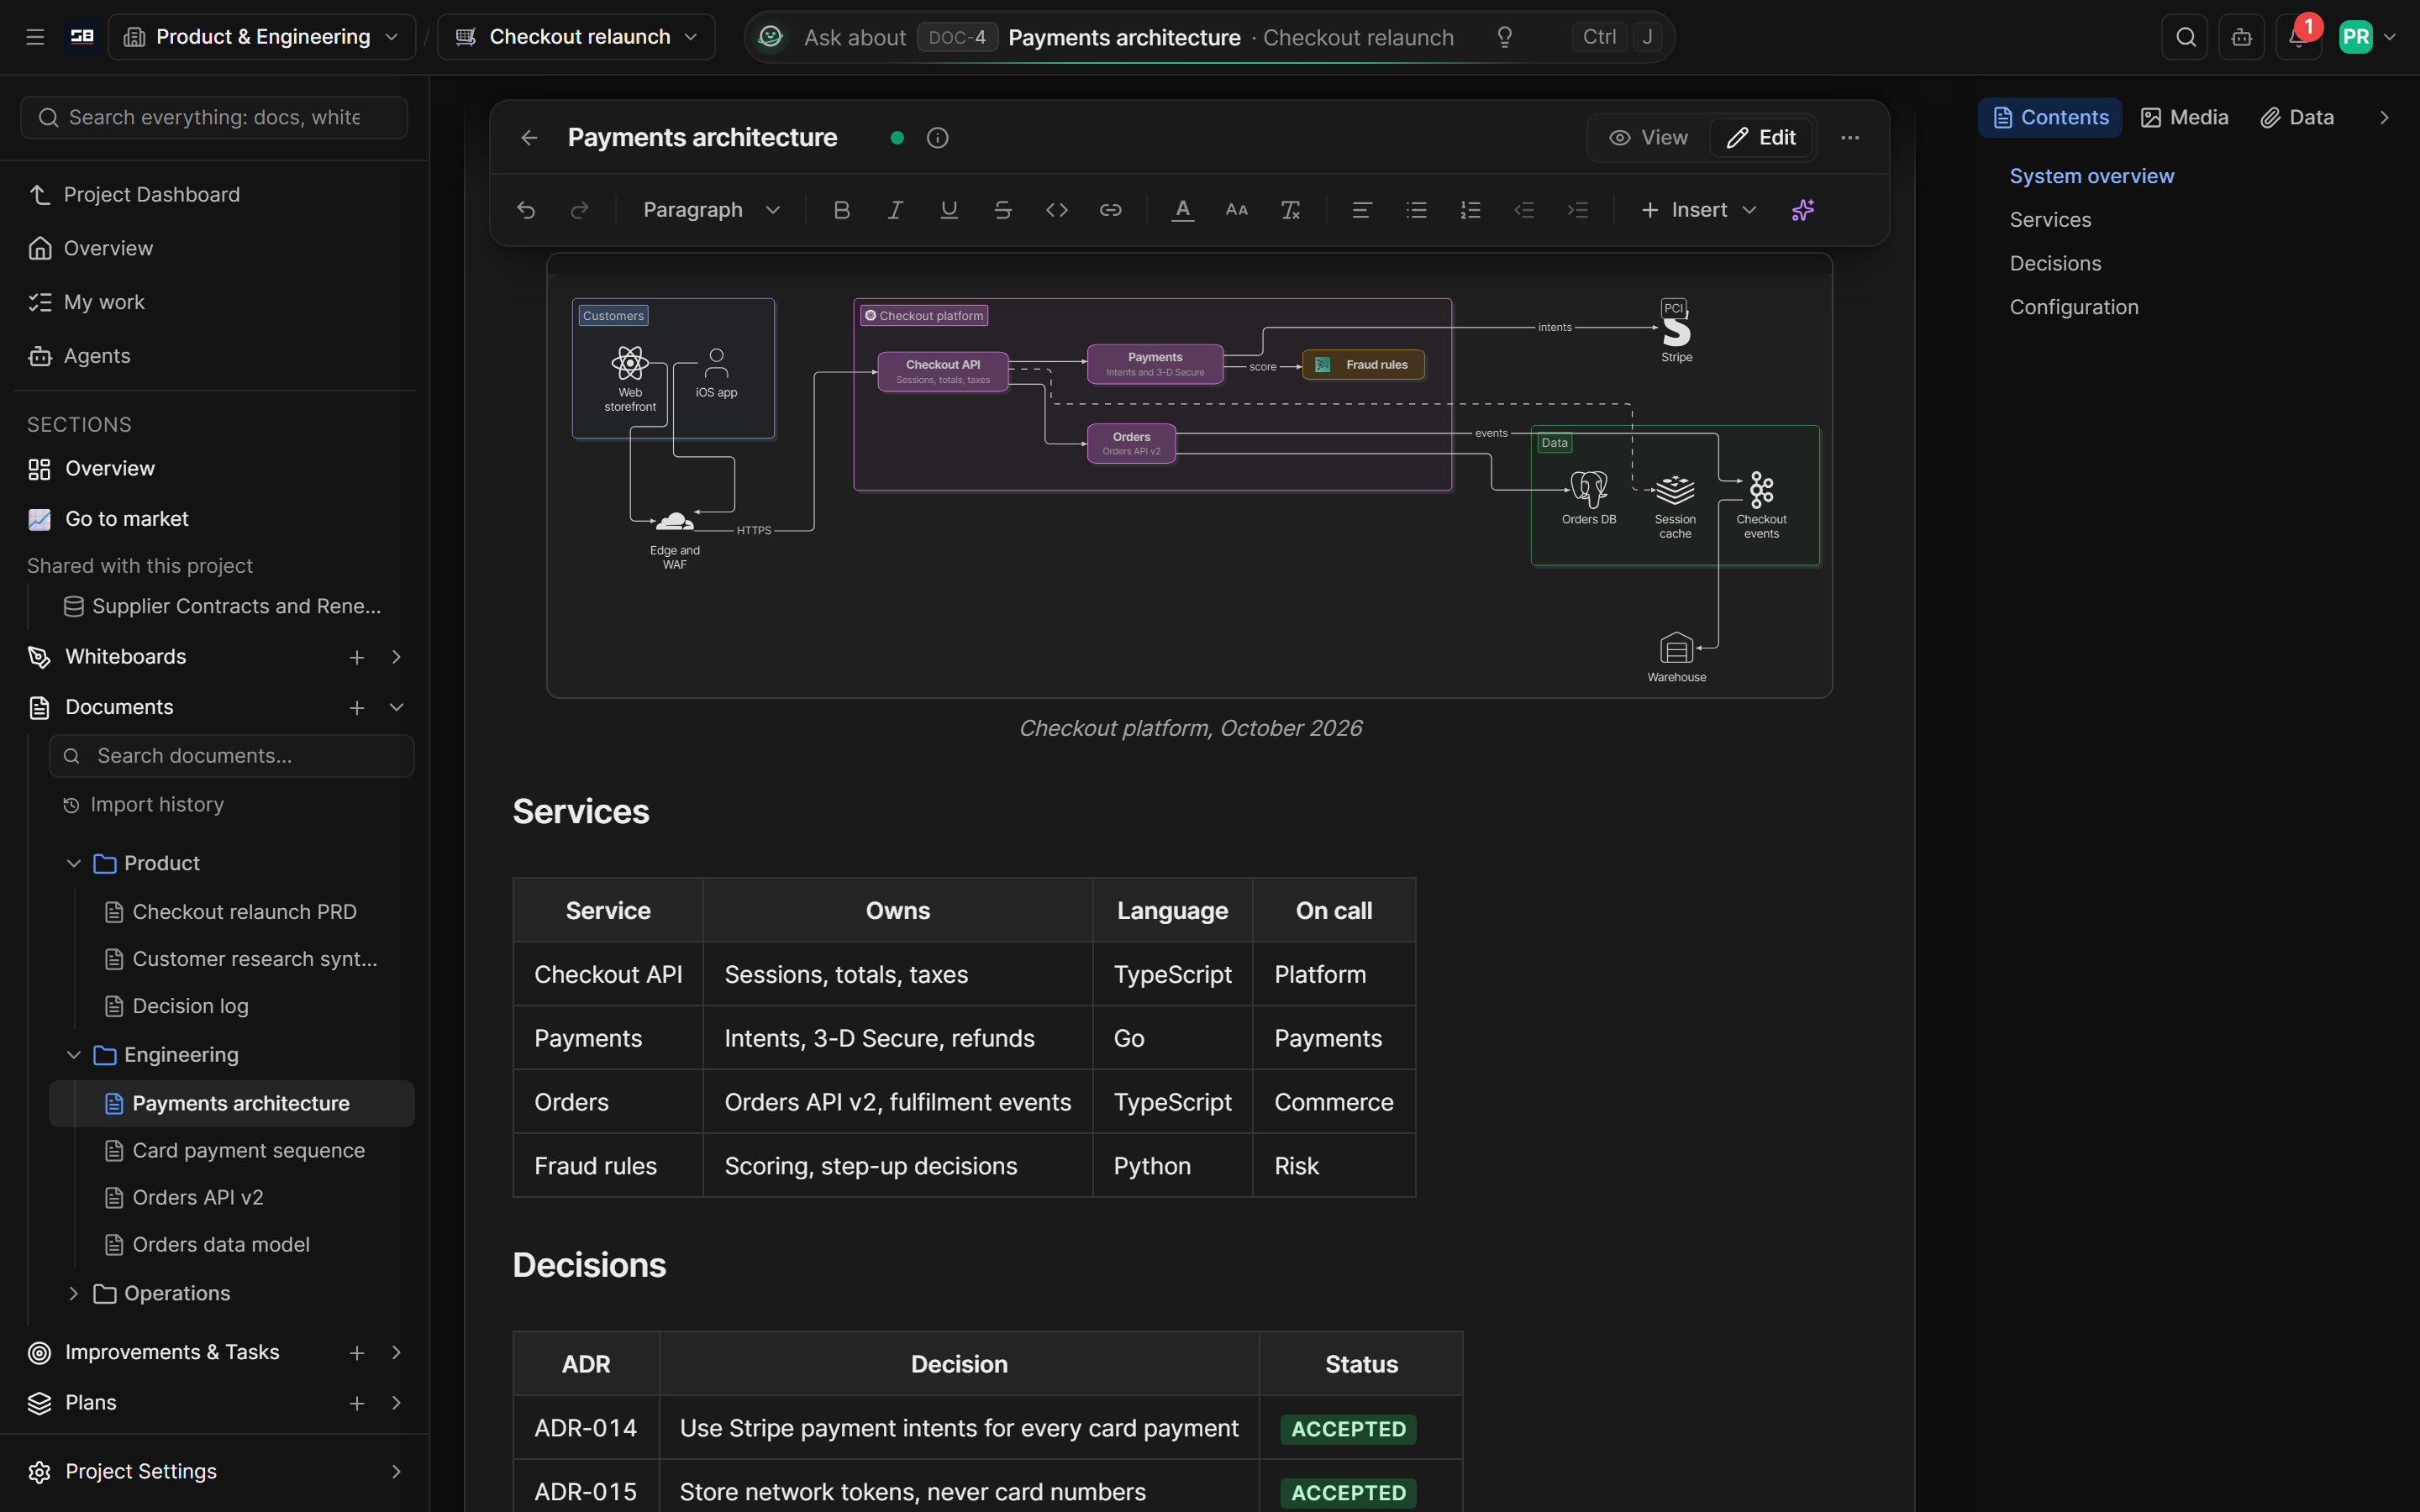Toggle strikethrough formatting
Viewport: 2420px width, 1512px height.
(x=1003, y=210)
